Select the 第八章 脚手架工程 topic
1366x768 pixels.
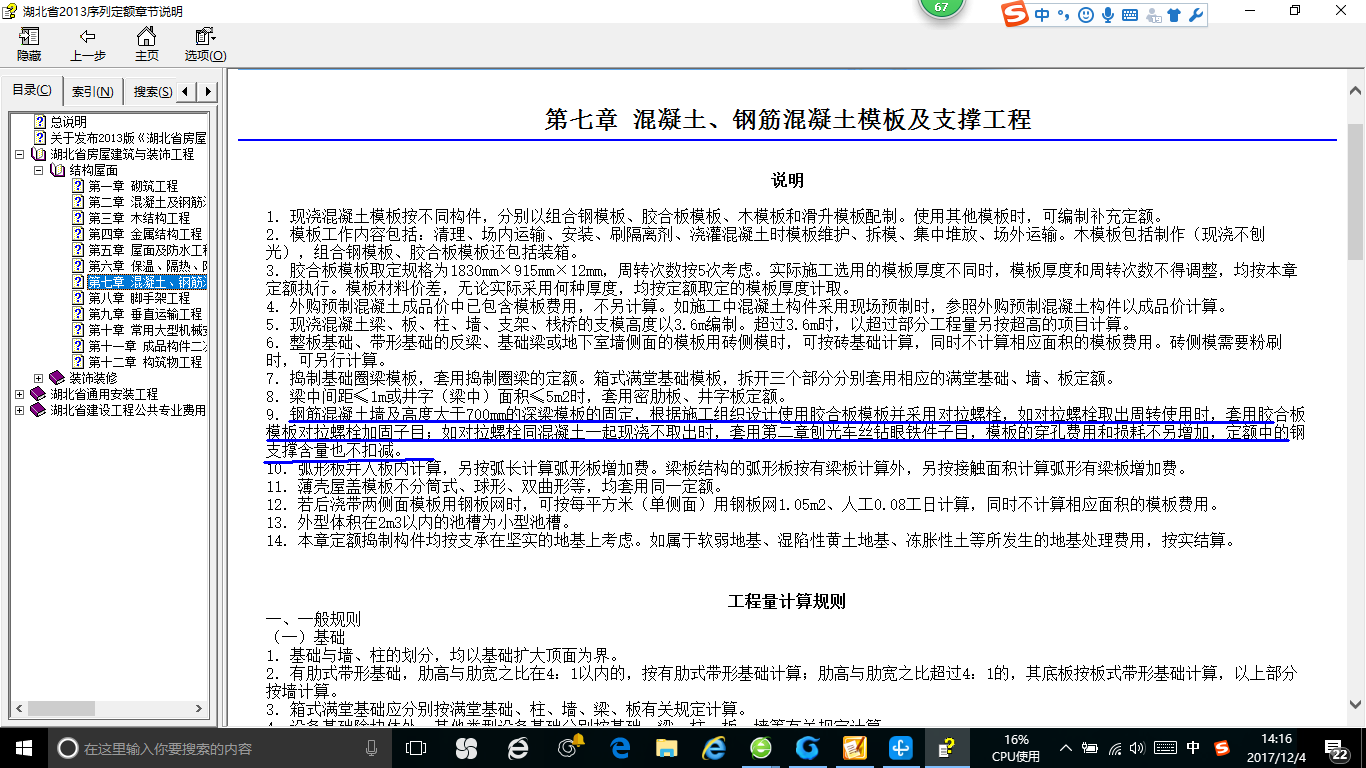pos(138,298)
